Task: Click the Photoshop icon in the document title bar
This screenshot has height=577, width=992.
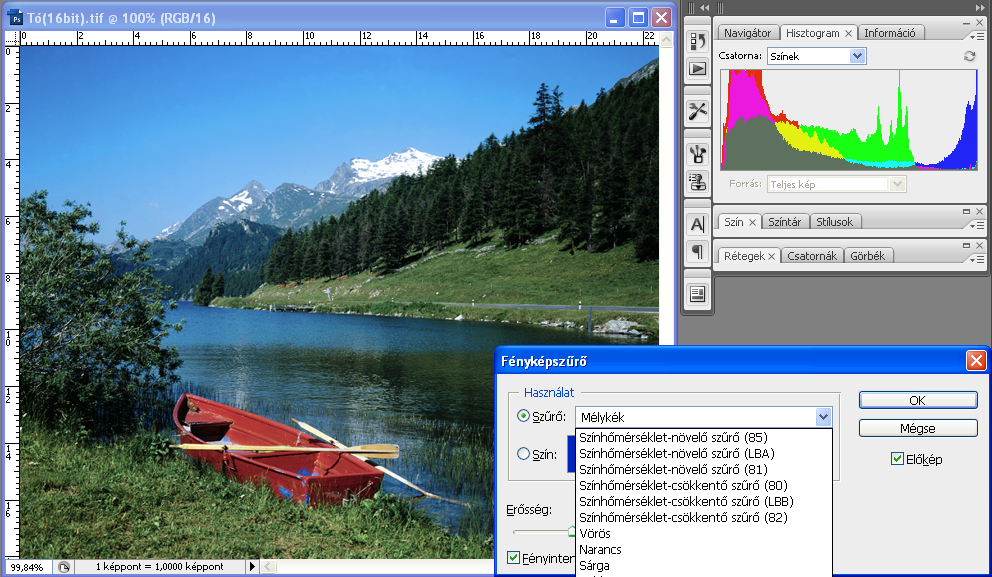Action: (16, 18)
